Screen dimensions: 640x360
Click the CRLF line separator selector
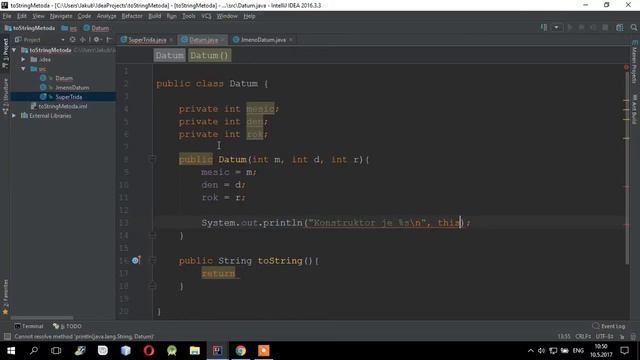pyautogui.click(x=583, y=337)
